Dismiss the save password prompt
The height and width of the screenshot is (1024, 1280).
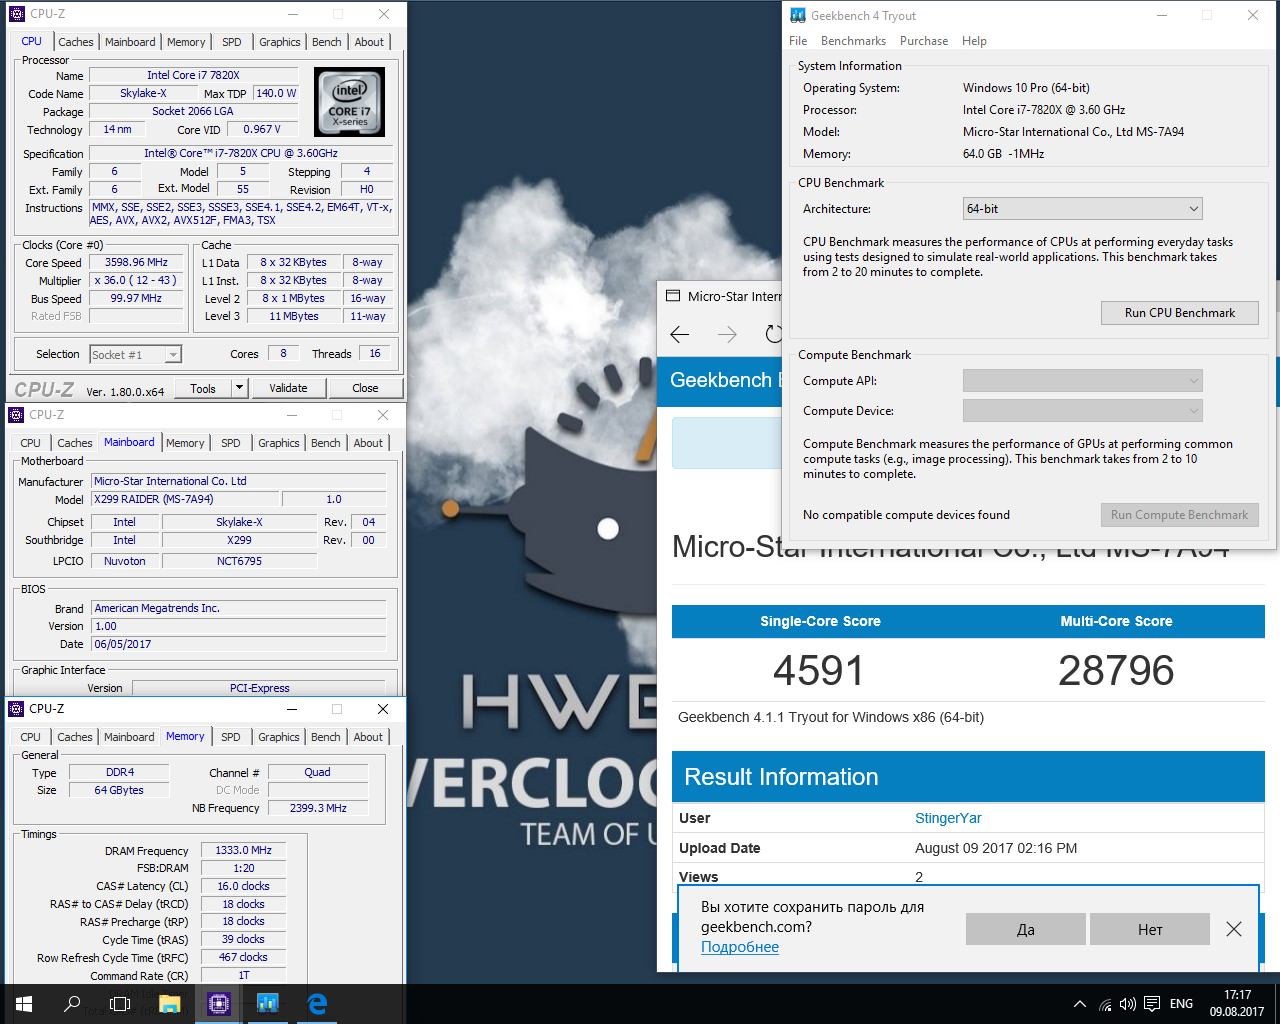[1234, 929]
